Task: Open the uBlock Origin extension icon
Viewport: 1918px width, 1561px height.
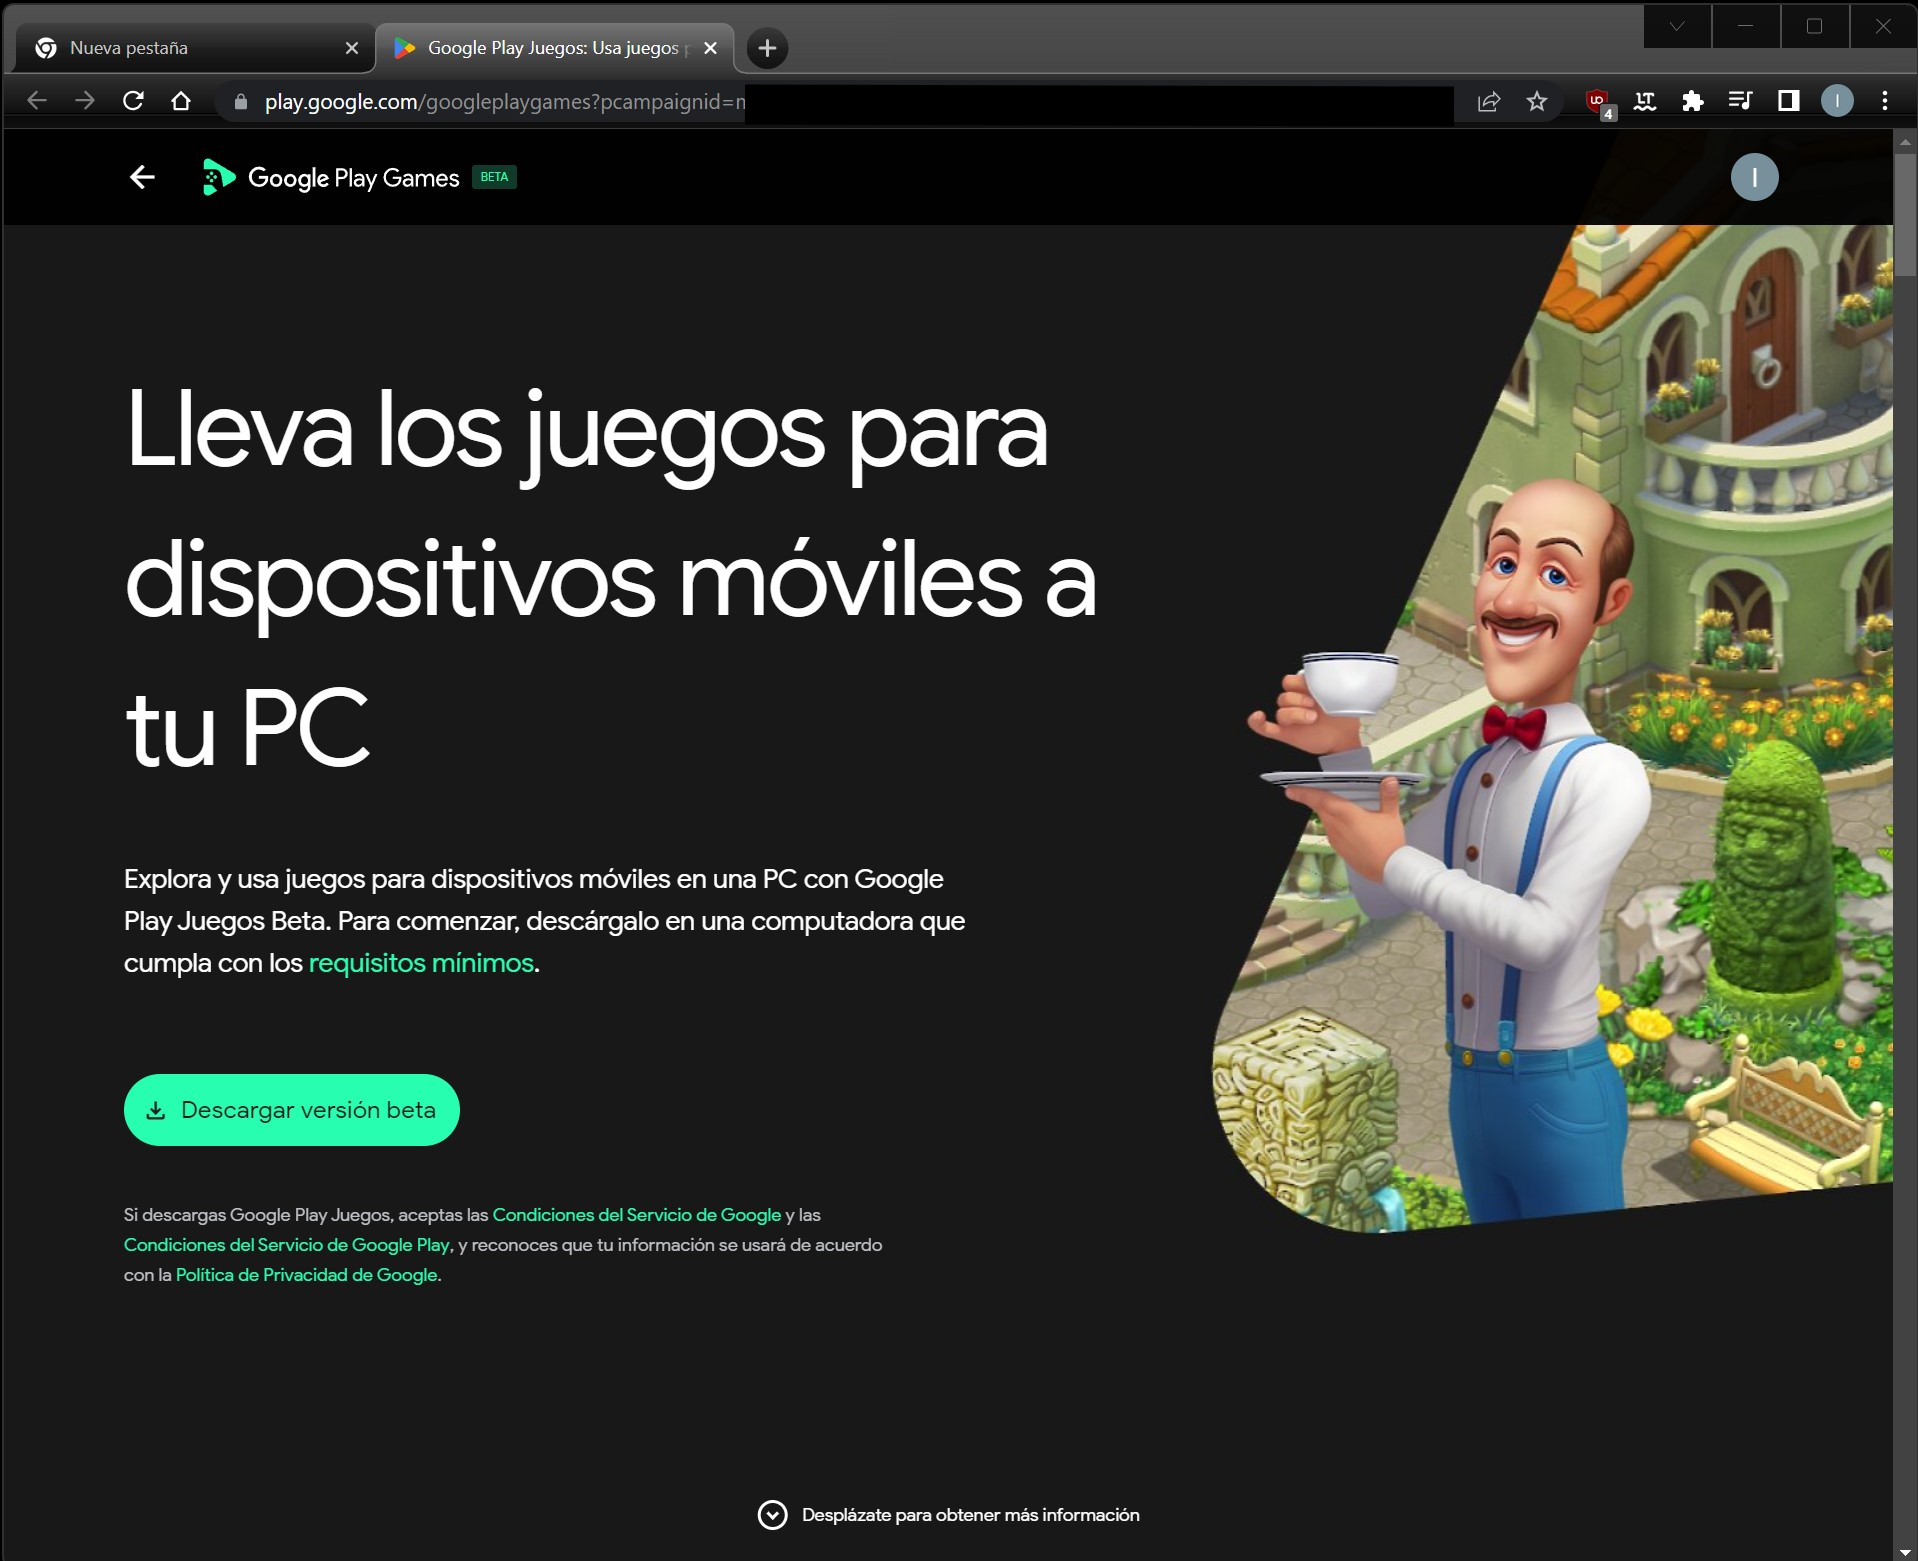Action: coord(1599,102)
